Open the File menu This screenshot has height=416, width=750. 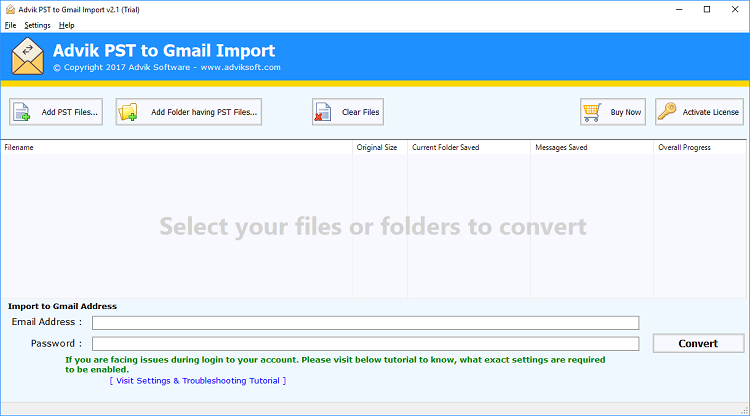tap(11, 25)
